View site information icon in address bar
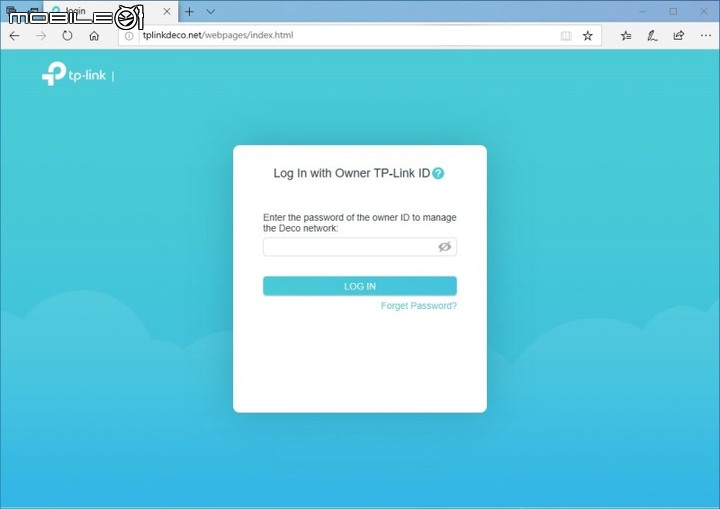The width and height of the screenshot is (720, 509). pos(129,36)
